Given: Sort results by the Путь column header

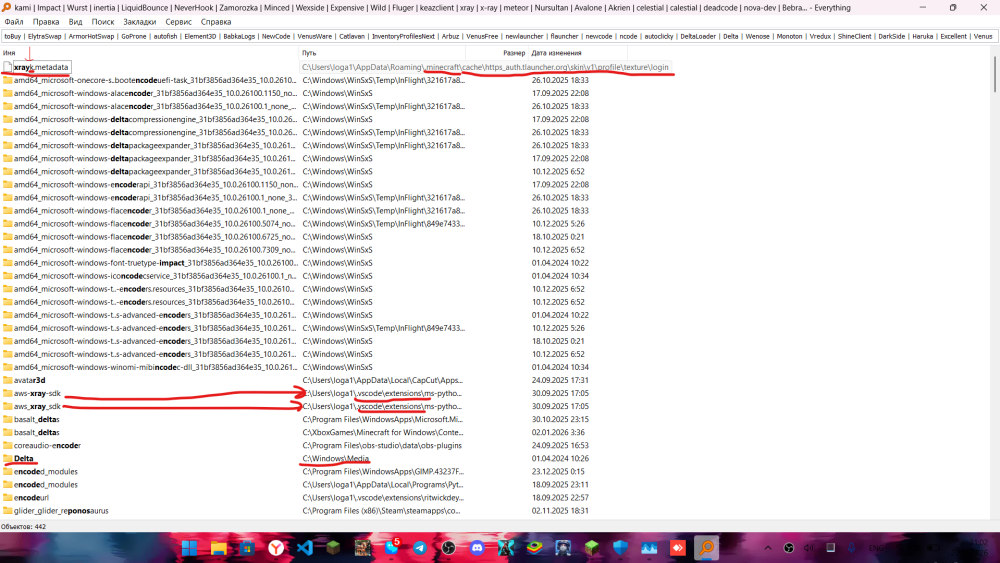Looking at the screenshot, I should [x=381, y=53].
